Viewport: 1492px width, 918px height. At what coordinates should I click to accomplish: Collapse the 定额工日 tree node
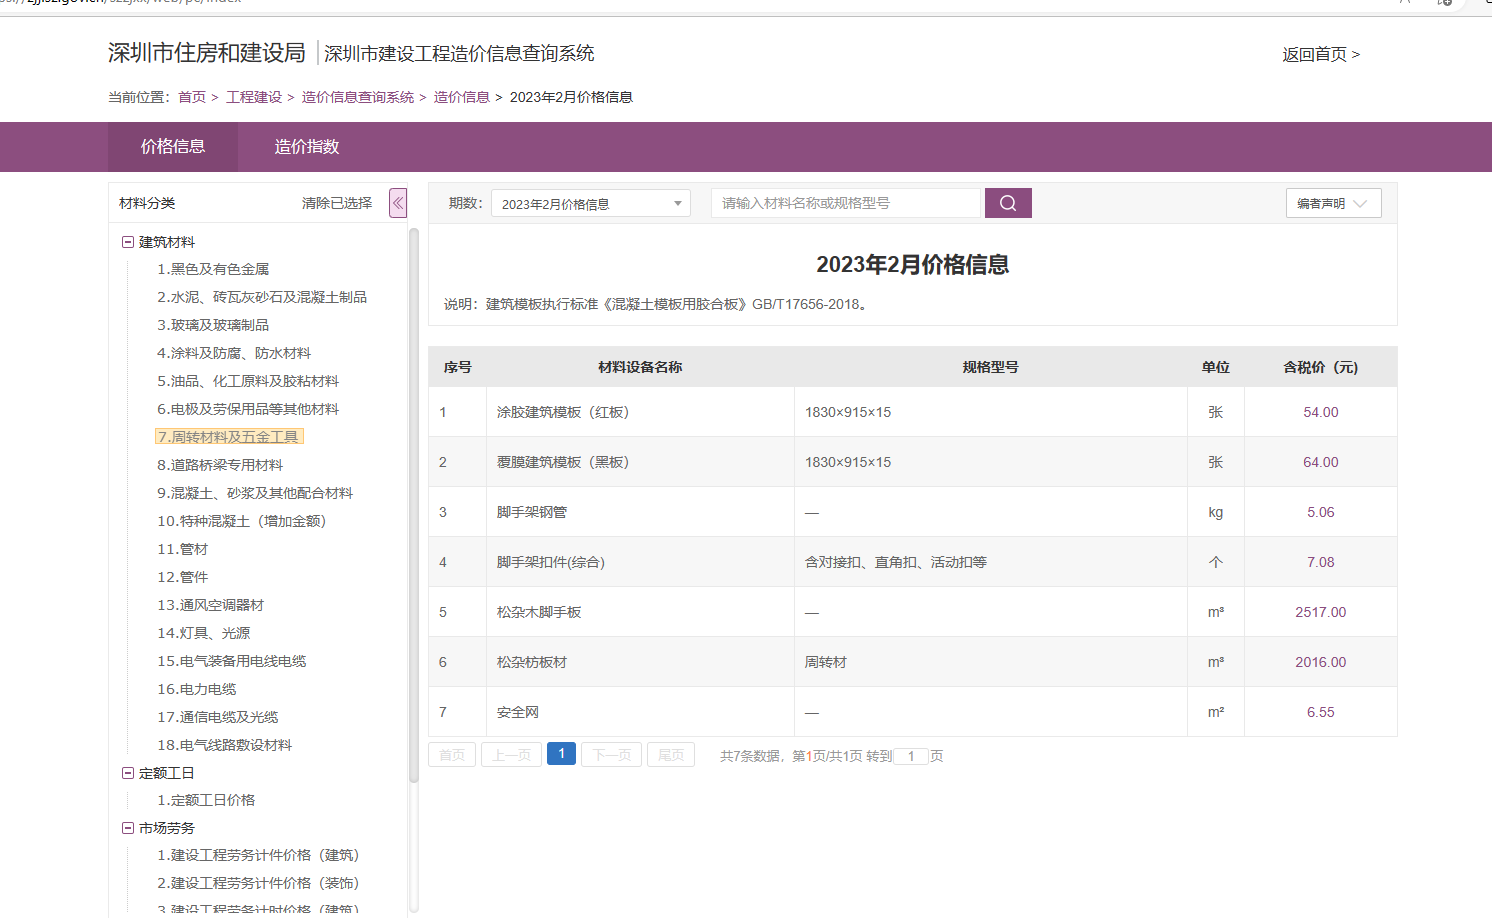pos(128,773)
